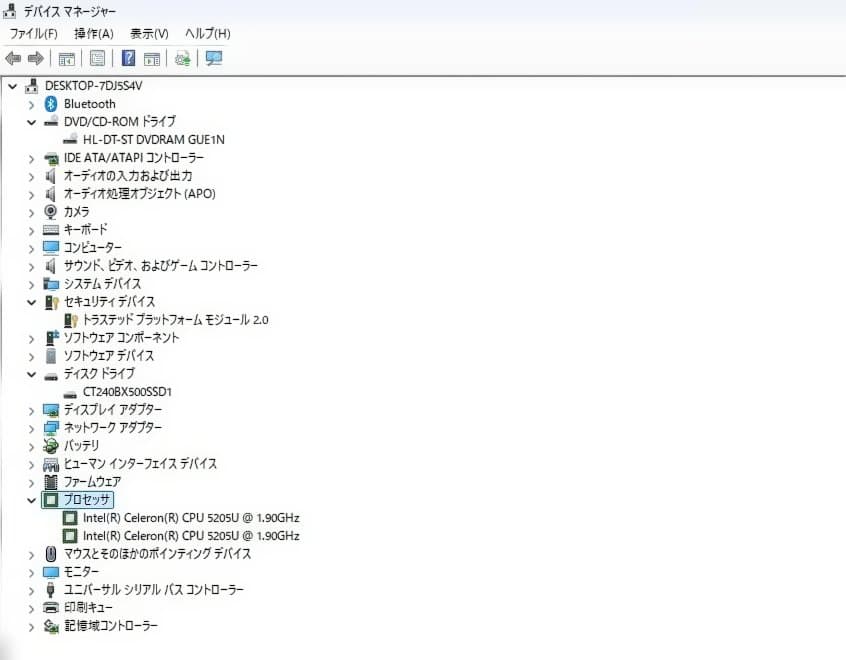The width and height of the screenshot is (846, 660).
Task: Open the 表示(V) menu
Action: coord(149,33)
